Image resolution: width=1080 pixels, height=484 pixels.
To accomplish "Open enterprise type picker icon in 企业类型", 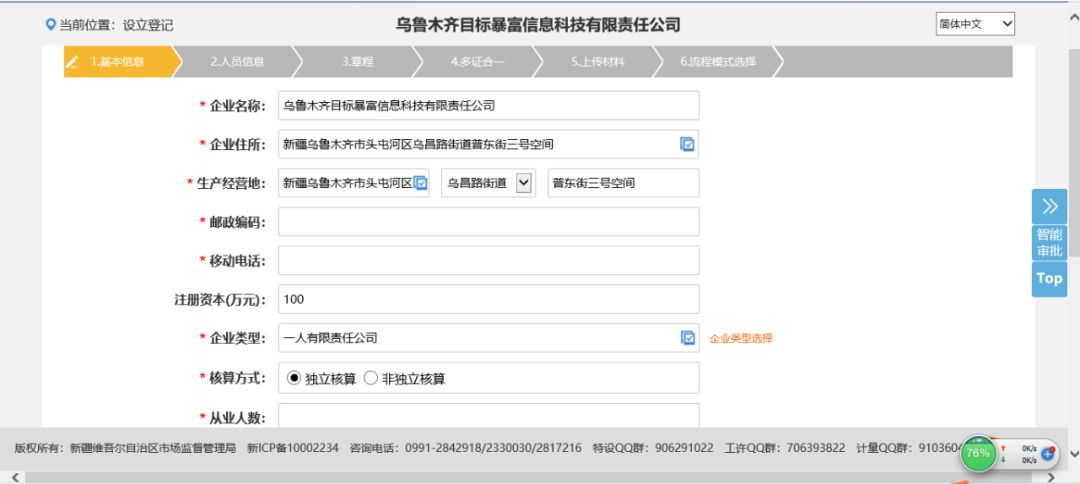I will tap(687, 338).
